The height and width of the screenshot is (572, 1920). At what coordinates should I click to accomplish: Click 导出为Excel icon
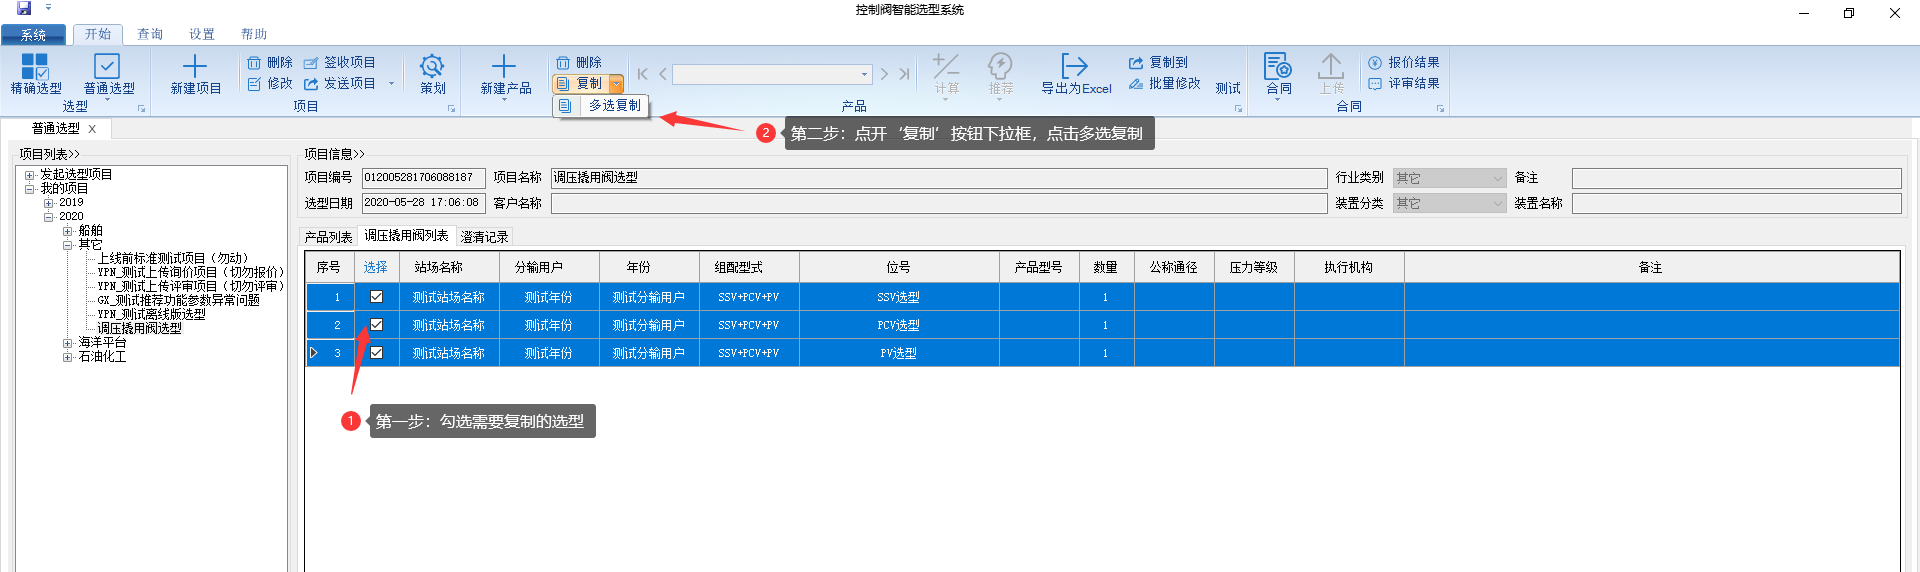click(x=1074, y=67)
